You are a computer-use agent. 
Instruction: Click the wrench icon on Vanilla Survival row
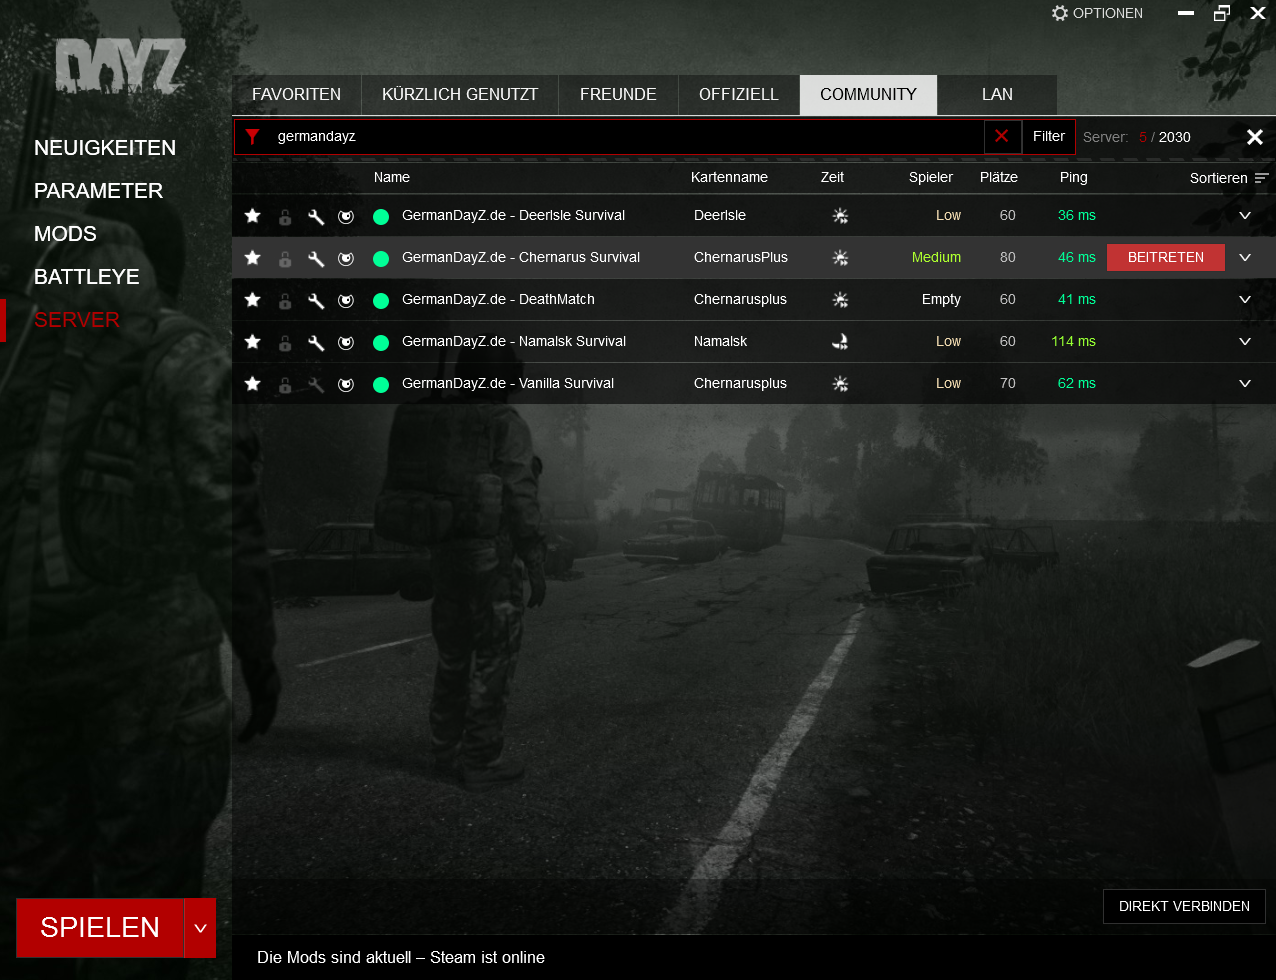click(316, 384)
